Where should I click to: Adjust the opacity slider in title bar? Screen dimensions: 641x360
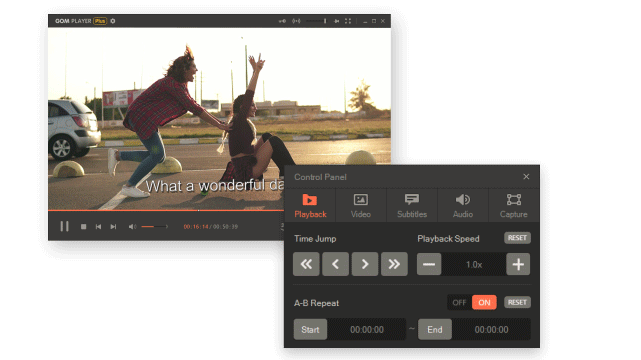pyautogui.click(x=317, y=21)
